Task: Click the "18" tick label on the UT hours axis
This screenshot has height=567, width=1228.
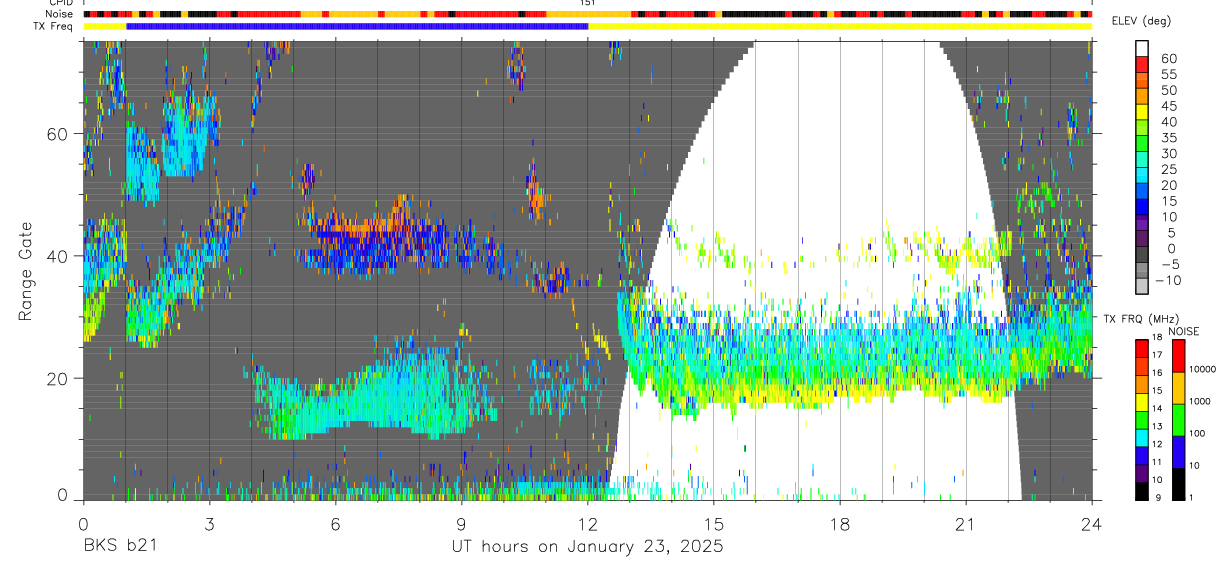Action: 840,524
